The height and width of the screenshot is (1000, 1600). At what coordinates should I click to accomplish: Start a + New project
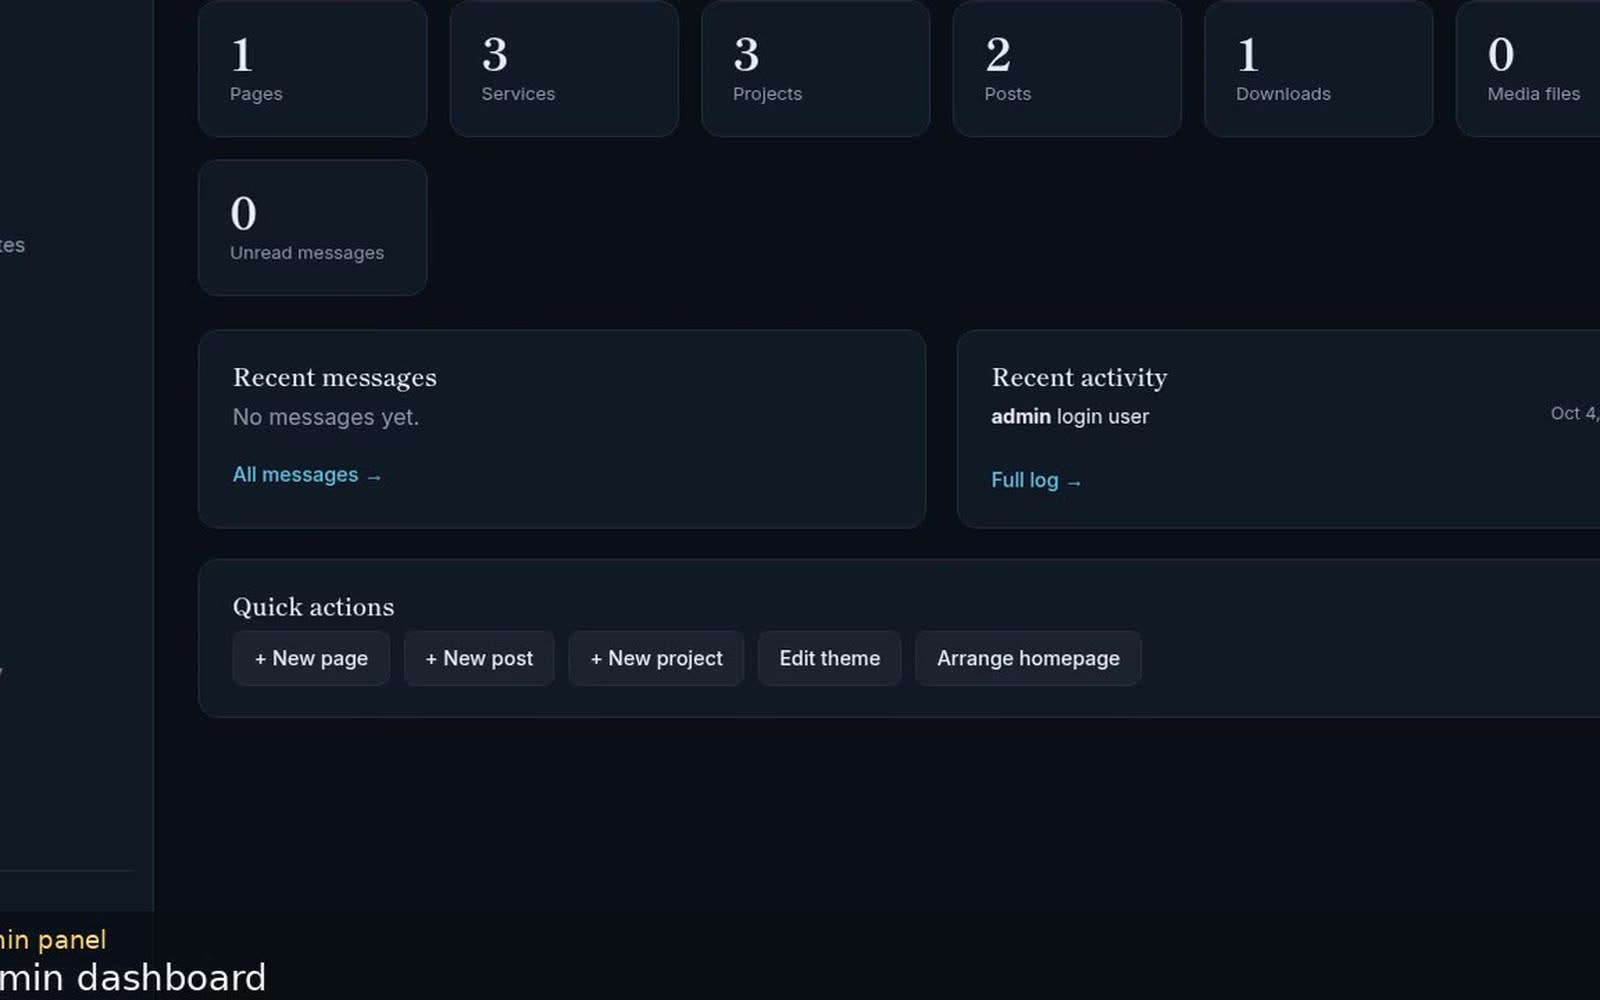click(x=656, y=658)
